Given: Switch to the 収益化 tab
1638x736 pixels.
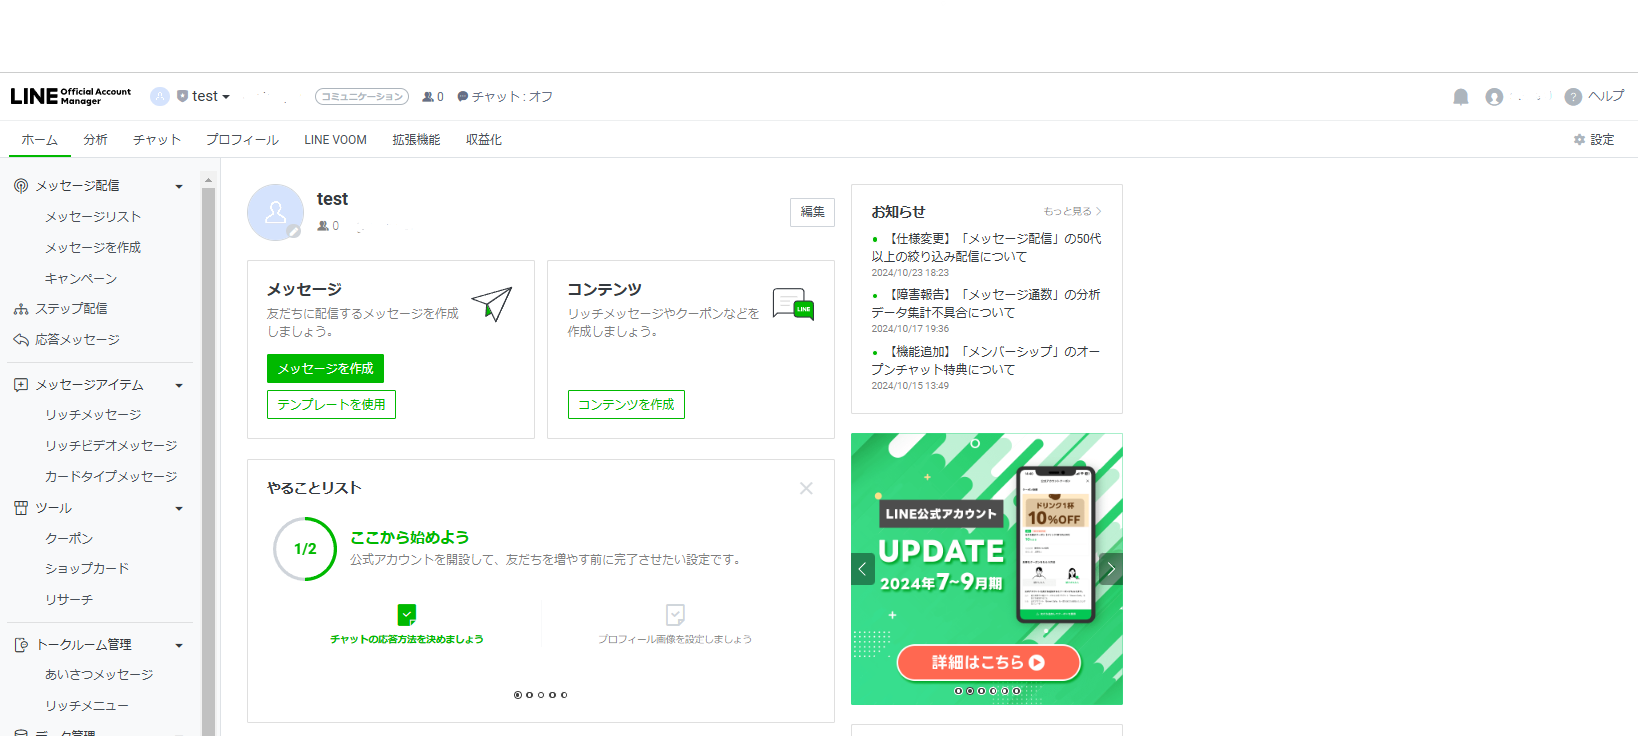Looking at the screenshot, I should tap(484, 140).
